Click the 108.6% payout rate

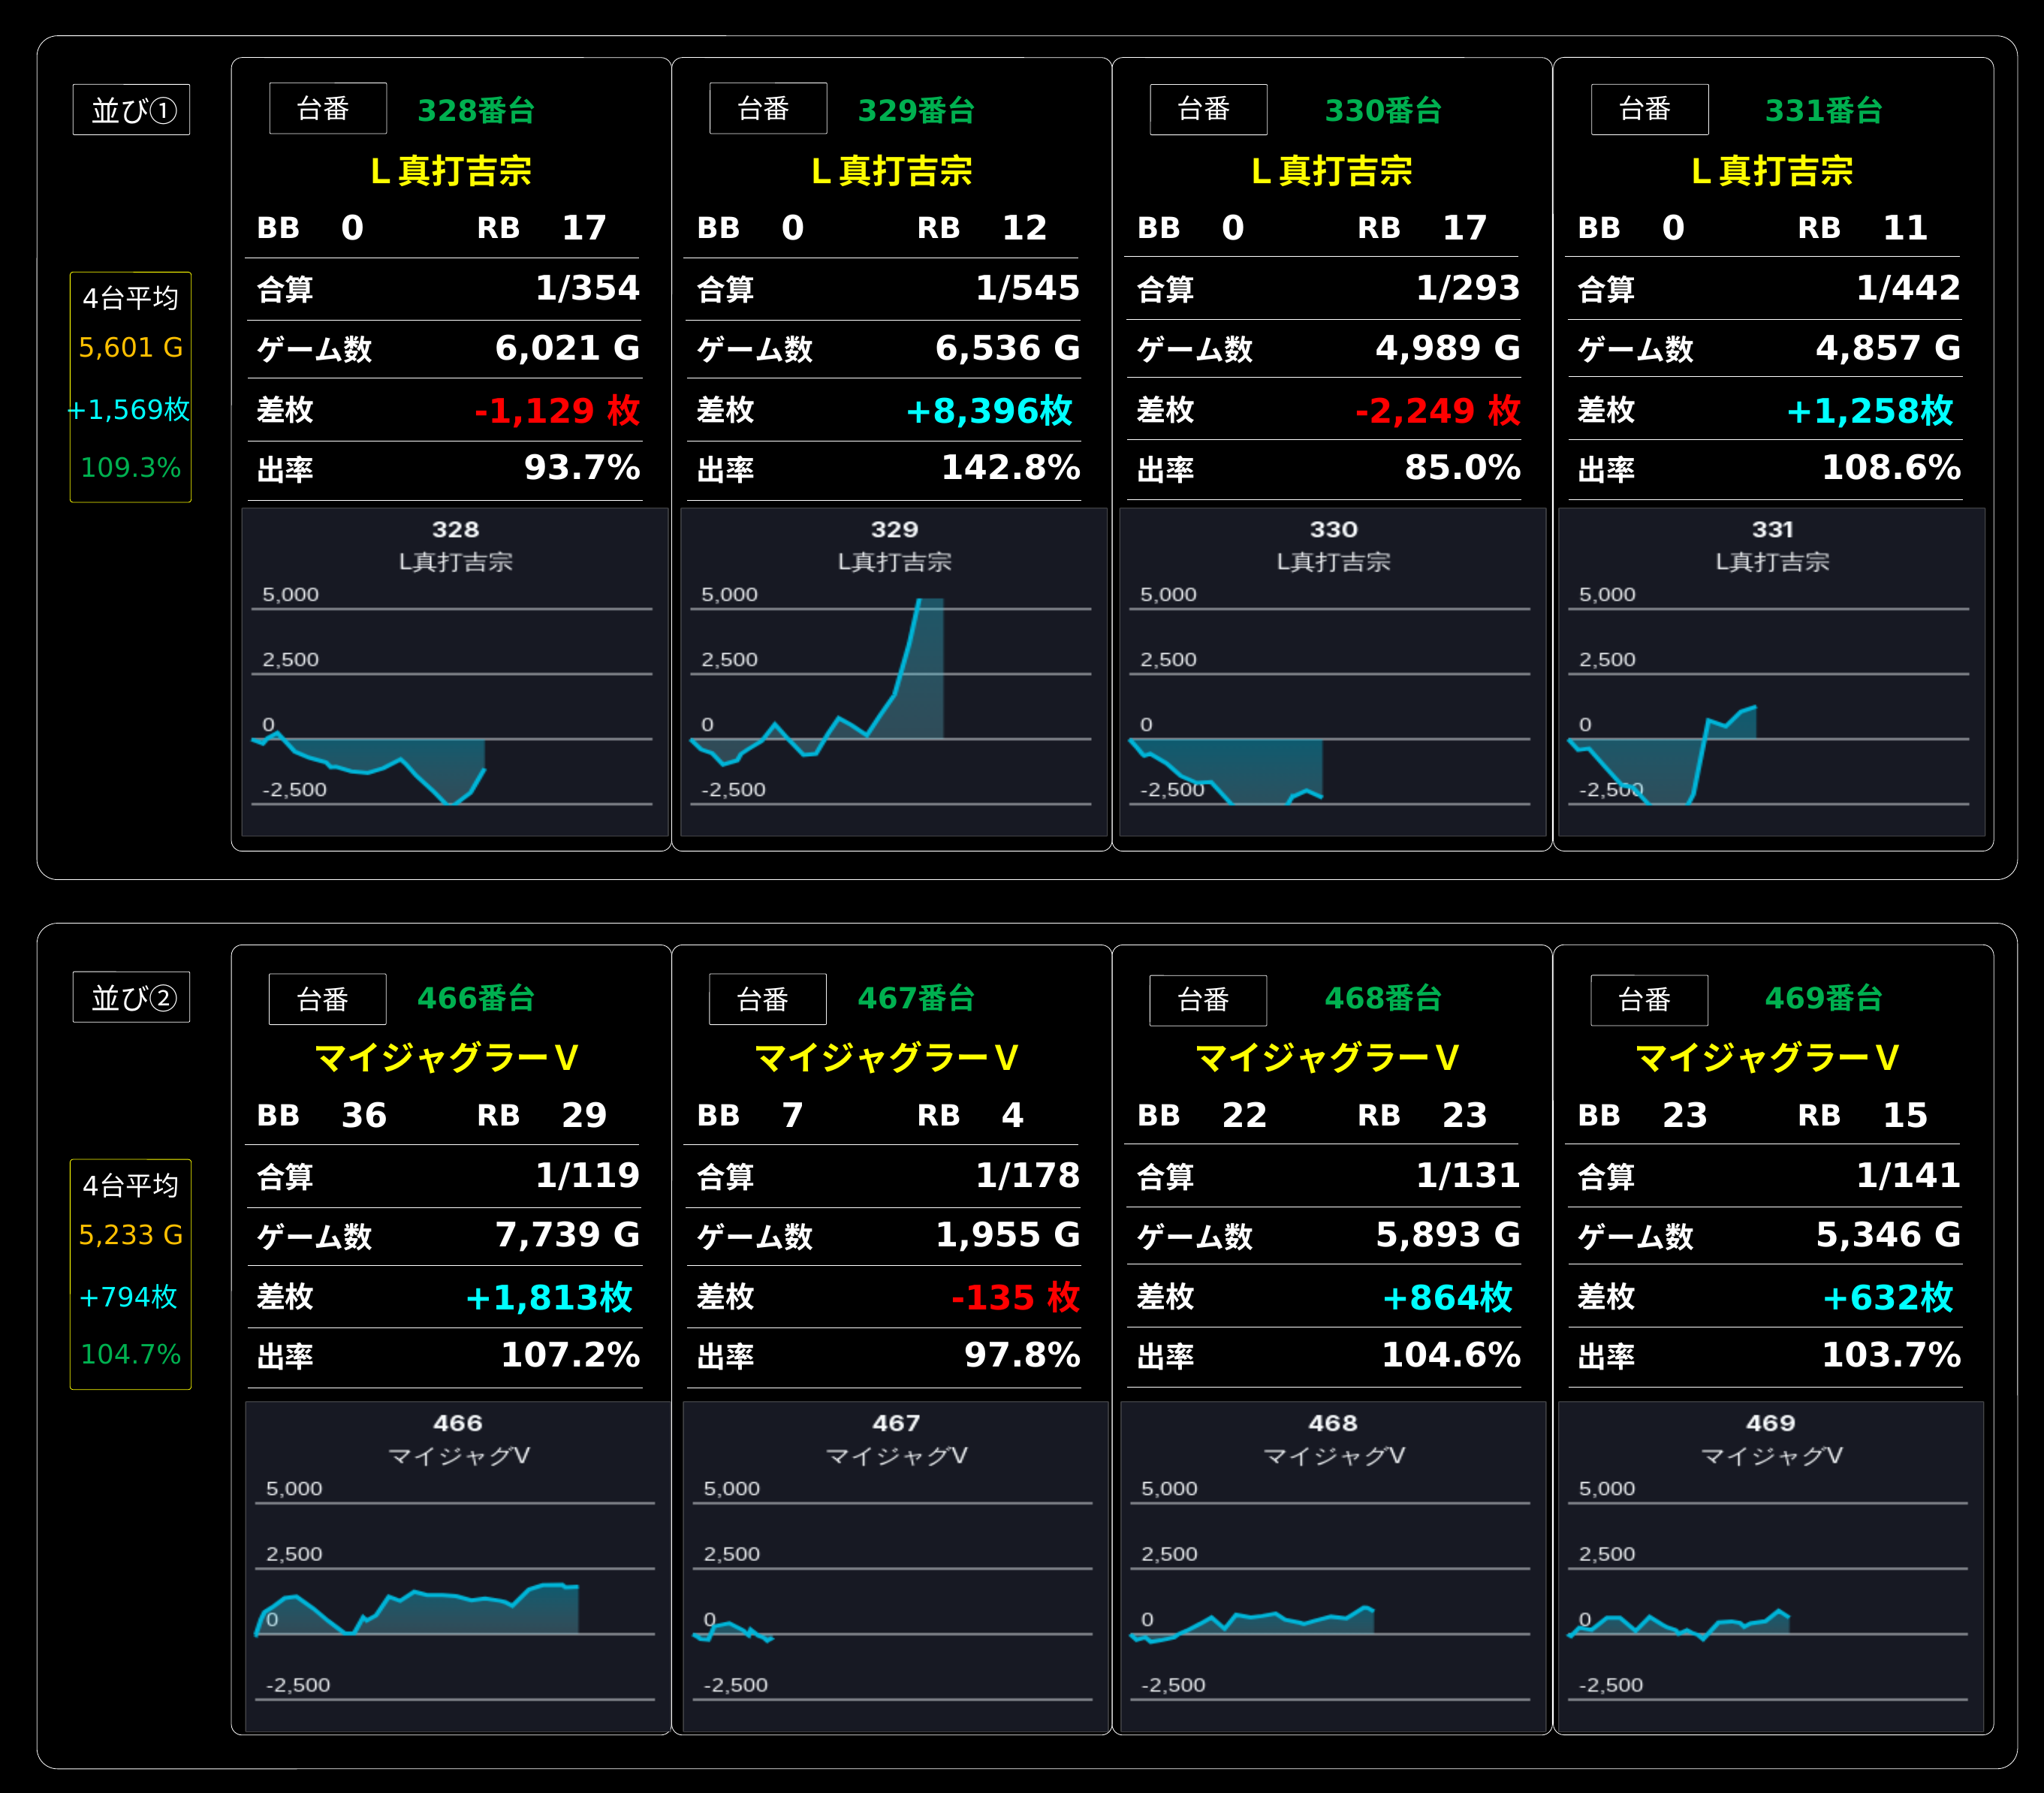(1892, 467)
